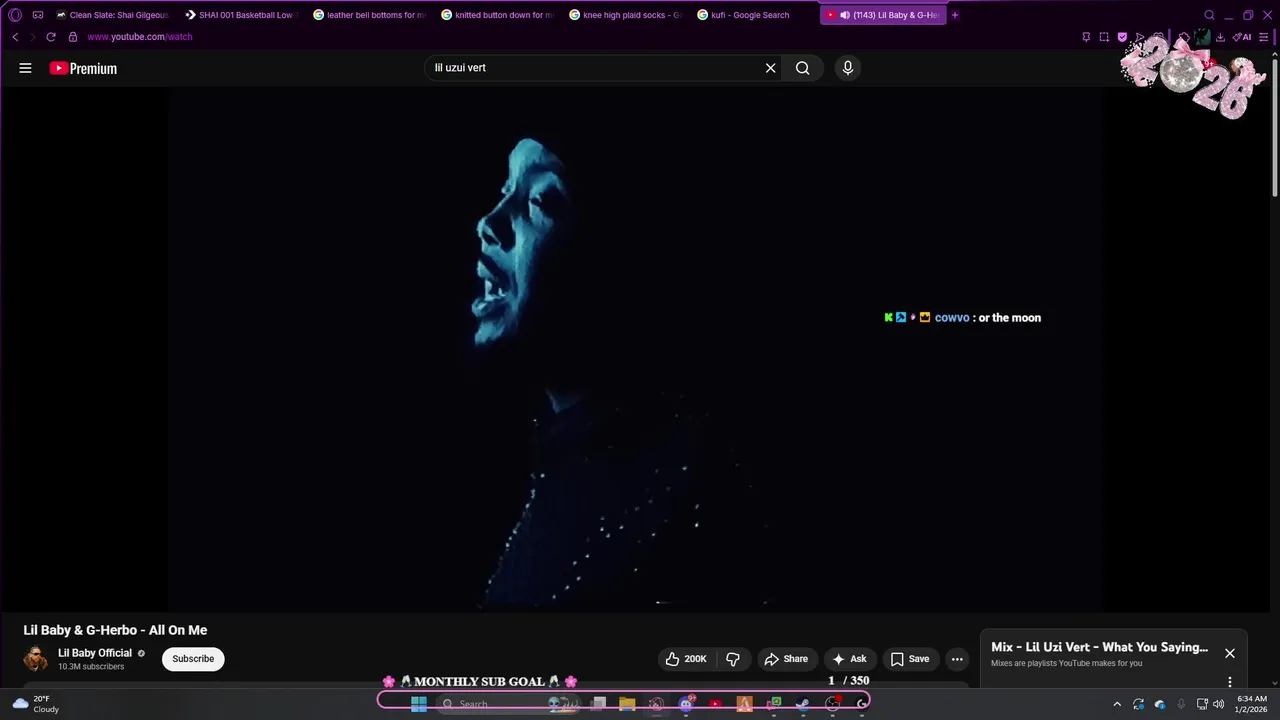Viewport: 1280px width, 720px height.
Task: Switch to knee high plaid socks tab
Action: 625,15
